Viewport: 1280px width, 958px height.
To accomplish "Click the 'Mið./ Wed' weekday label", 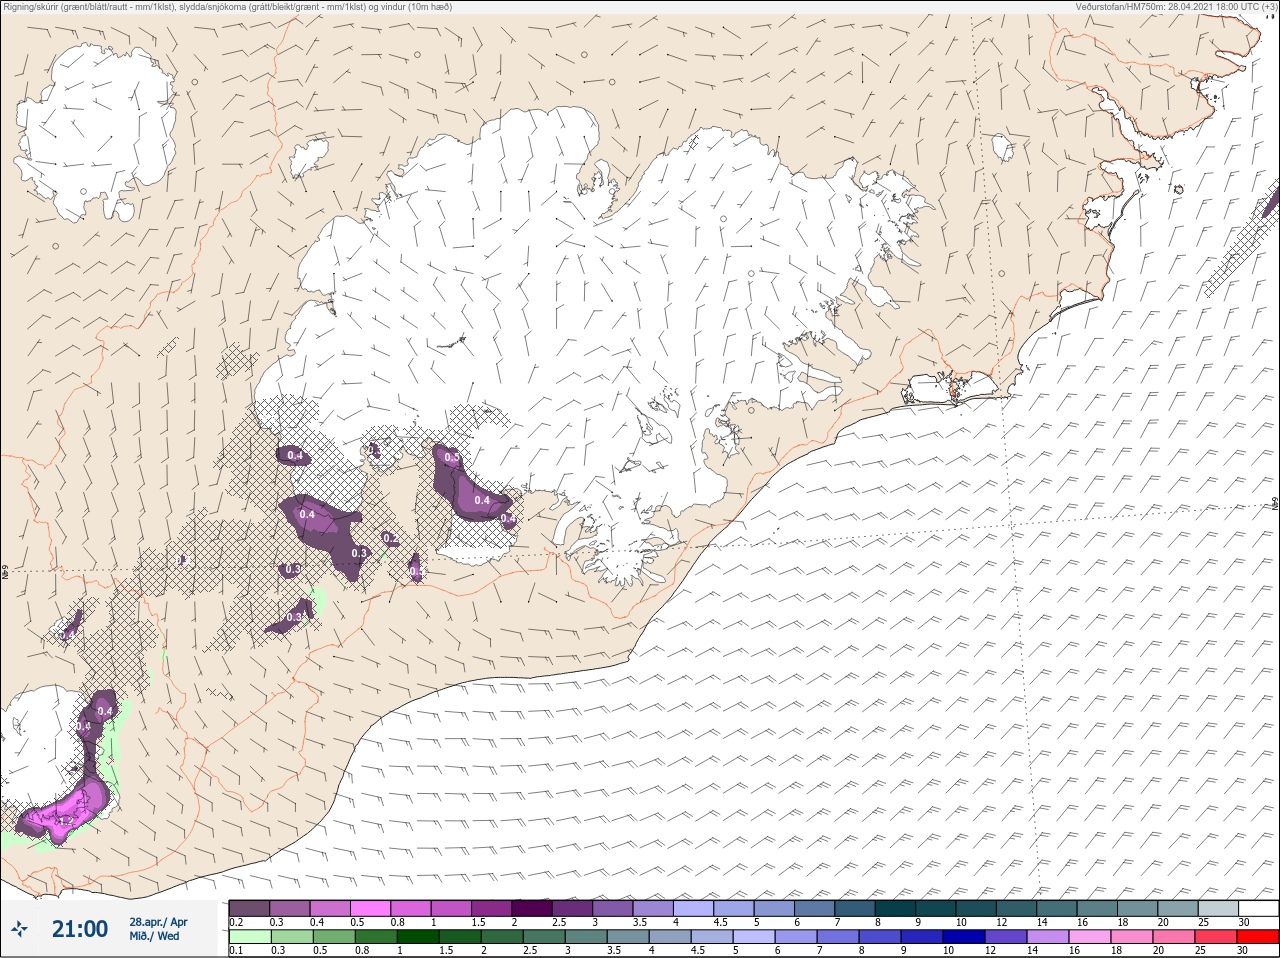I will tap(154, 936).
